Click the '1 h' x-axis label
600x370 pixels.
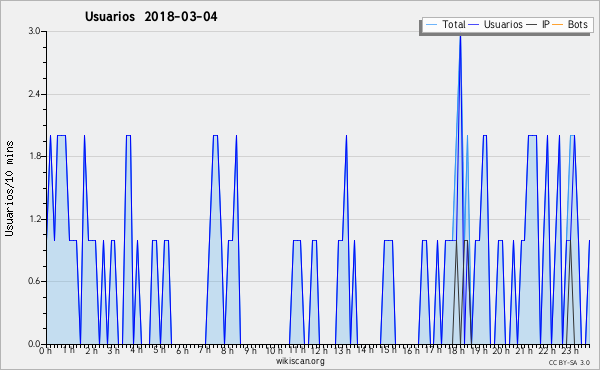click(68, 350)
